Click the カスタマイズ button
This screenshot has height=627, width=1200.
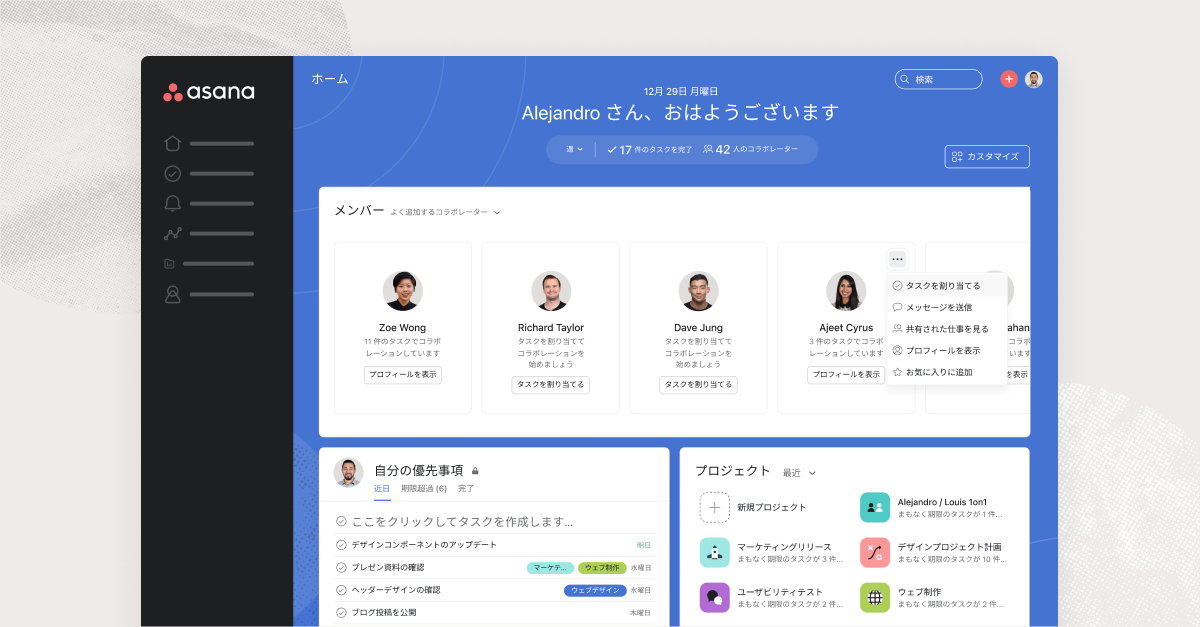pos(987,156)
